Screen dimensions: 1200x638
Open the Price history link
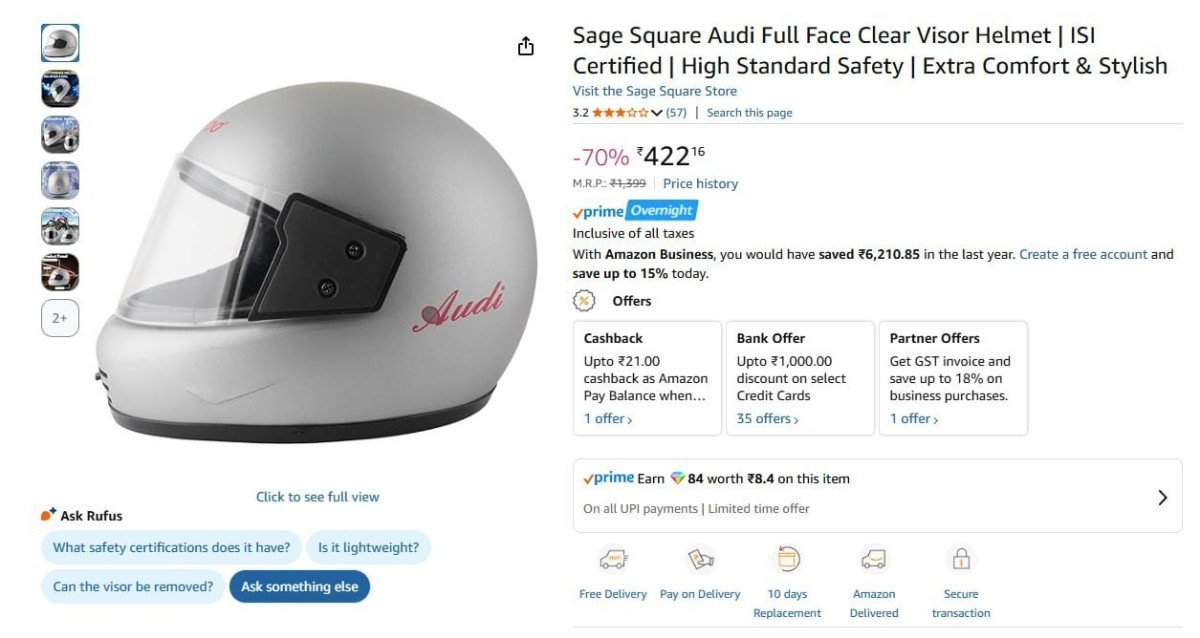(x=700, y=183)
